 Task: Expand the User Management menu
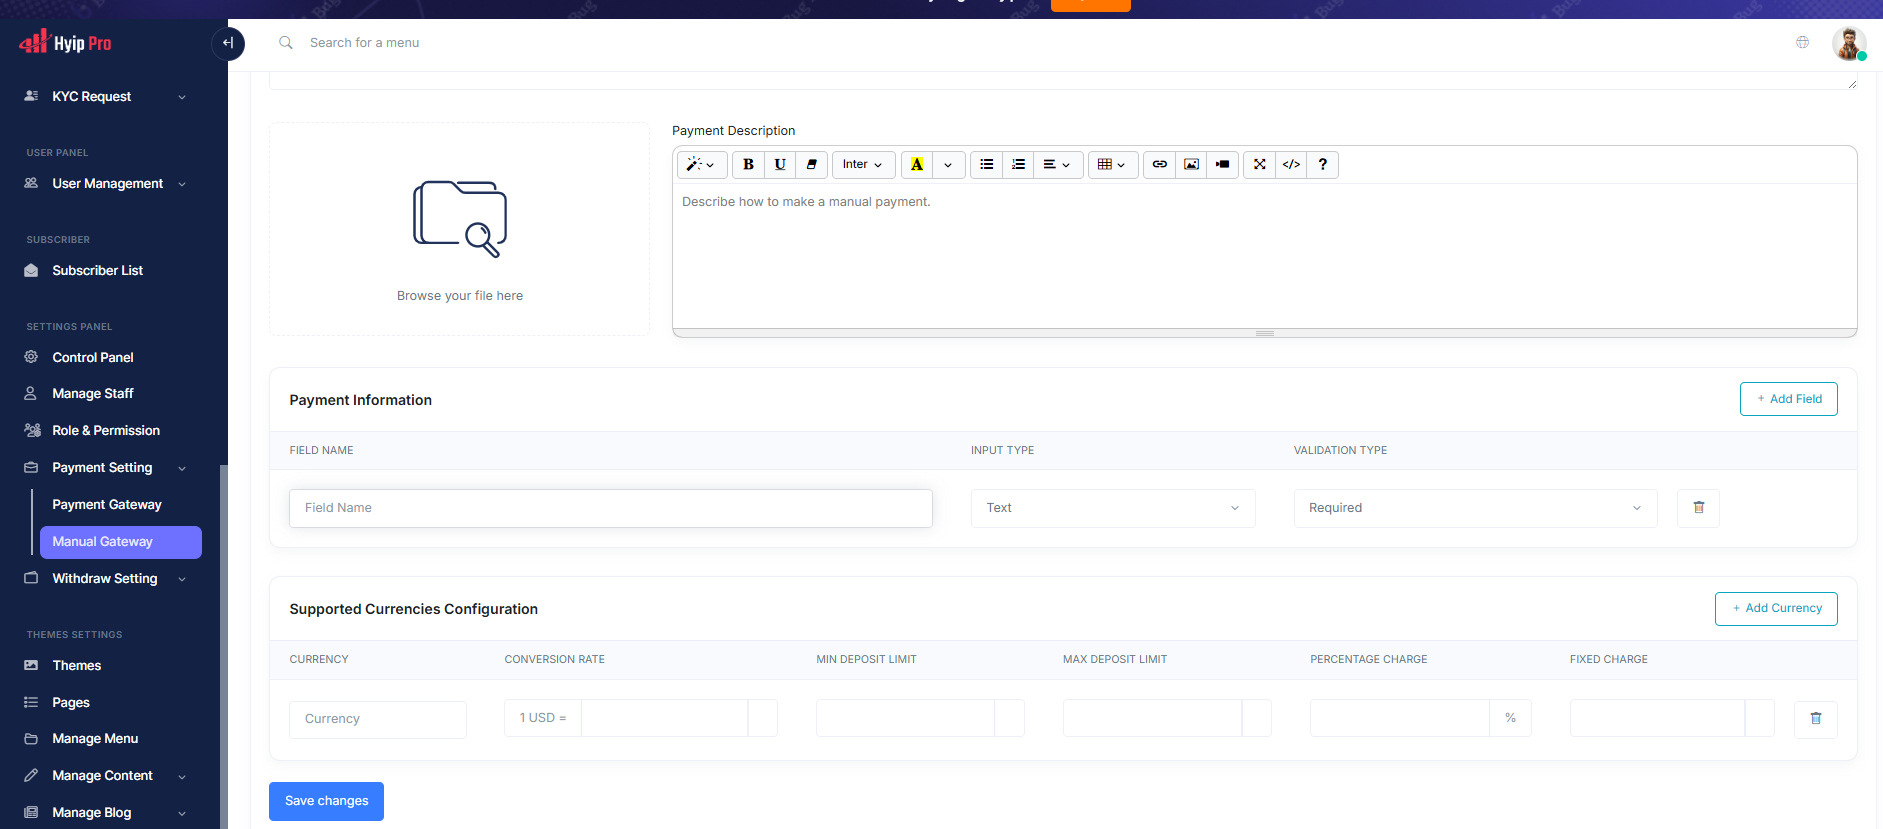pos(104,184)
